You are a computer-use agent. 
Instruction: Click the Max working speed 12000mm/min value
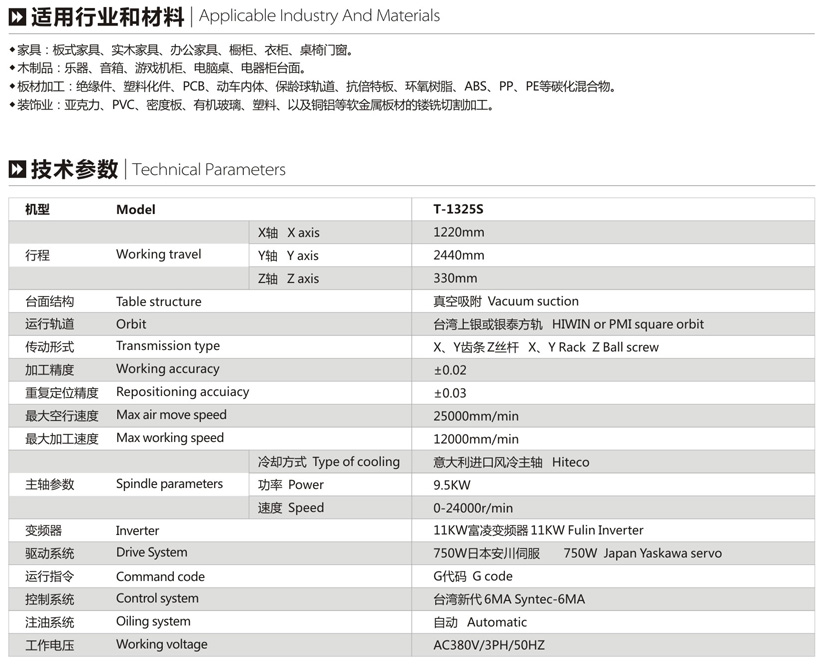pyautogui.click(x=476, y=439)
